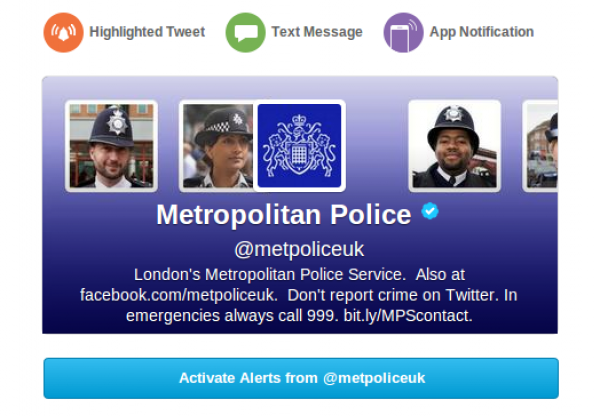
Task: Click the orange Highlighted Tweet bell icon
Action: 64,33
